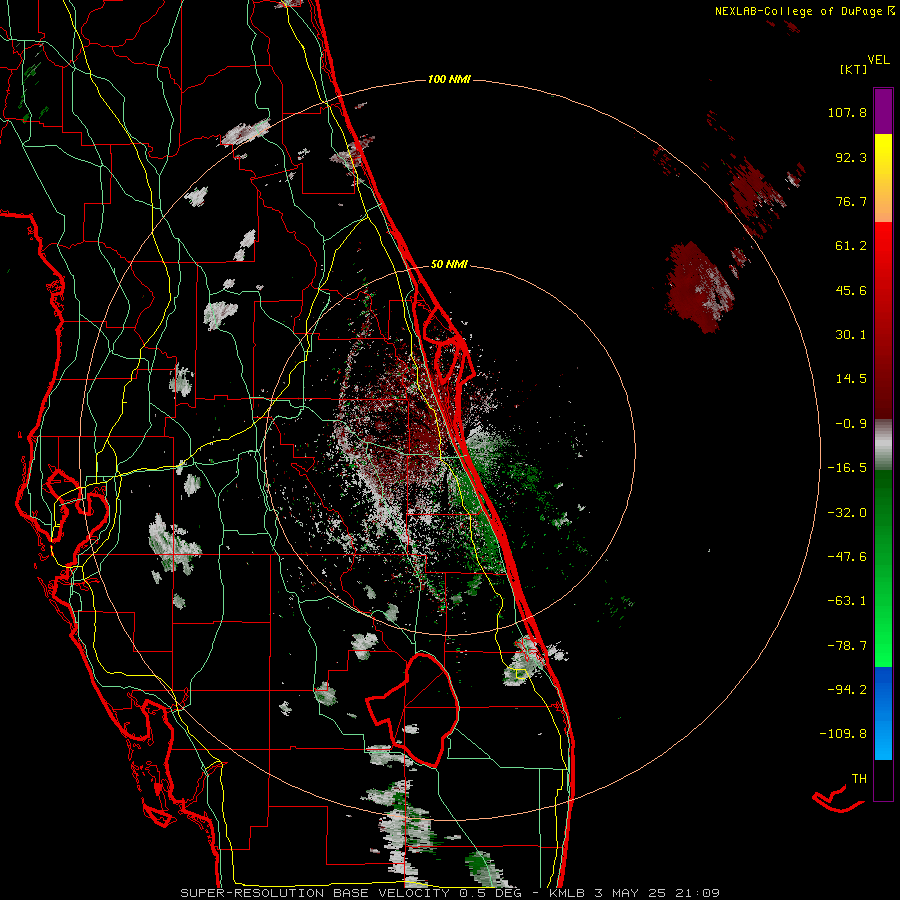The width and height of the screenshot is (900, 900).
Task: Click the VEL label above the color scale
Action: click(878, 60)
